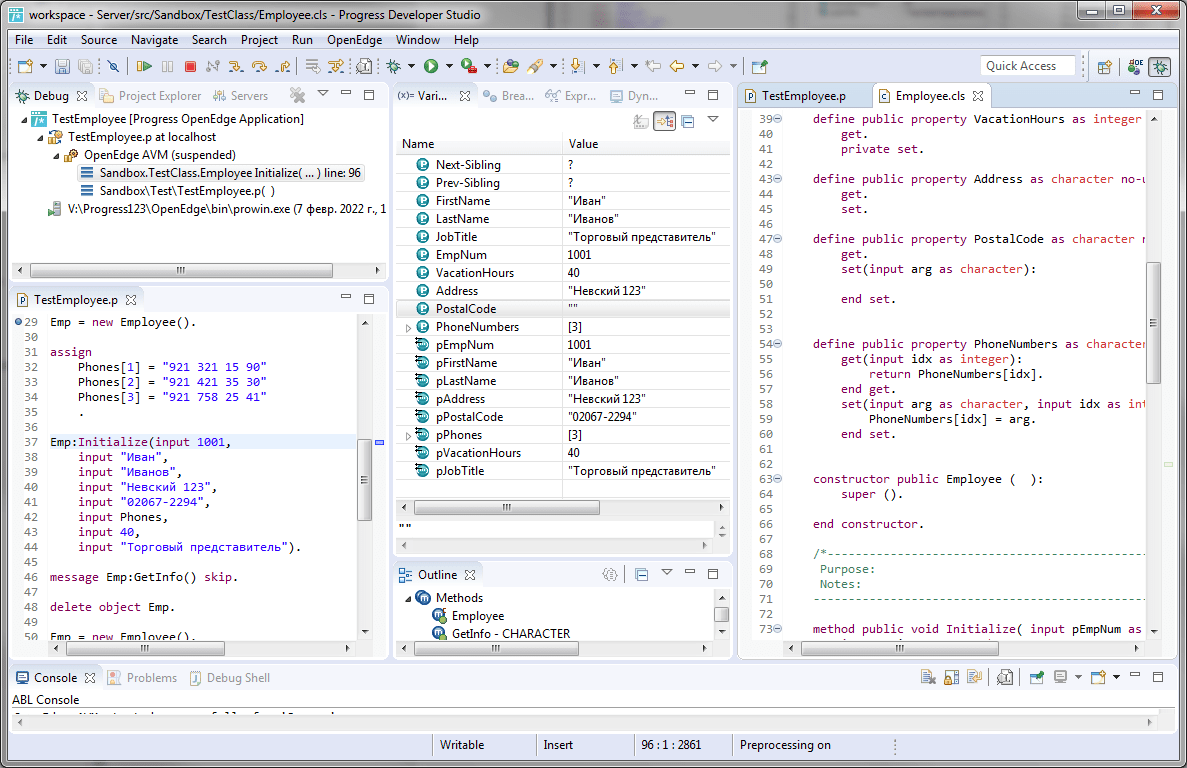Open the Variables view menu triangle
The width and height of the screenshot is (1187, 768).
[713, 120]
